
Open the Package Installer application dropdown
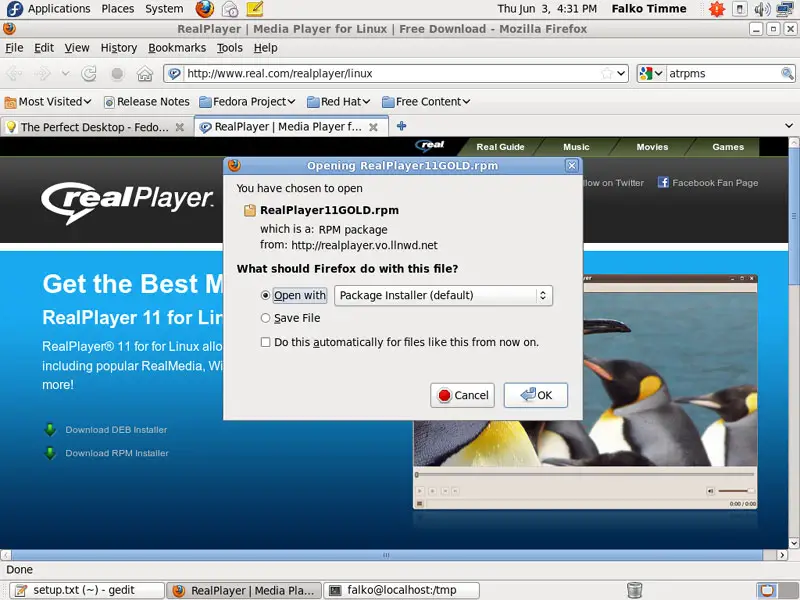443,295
